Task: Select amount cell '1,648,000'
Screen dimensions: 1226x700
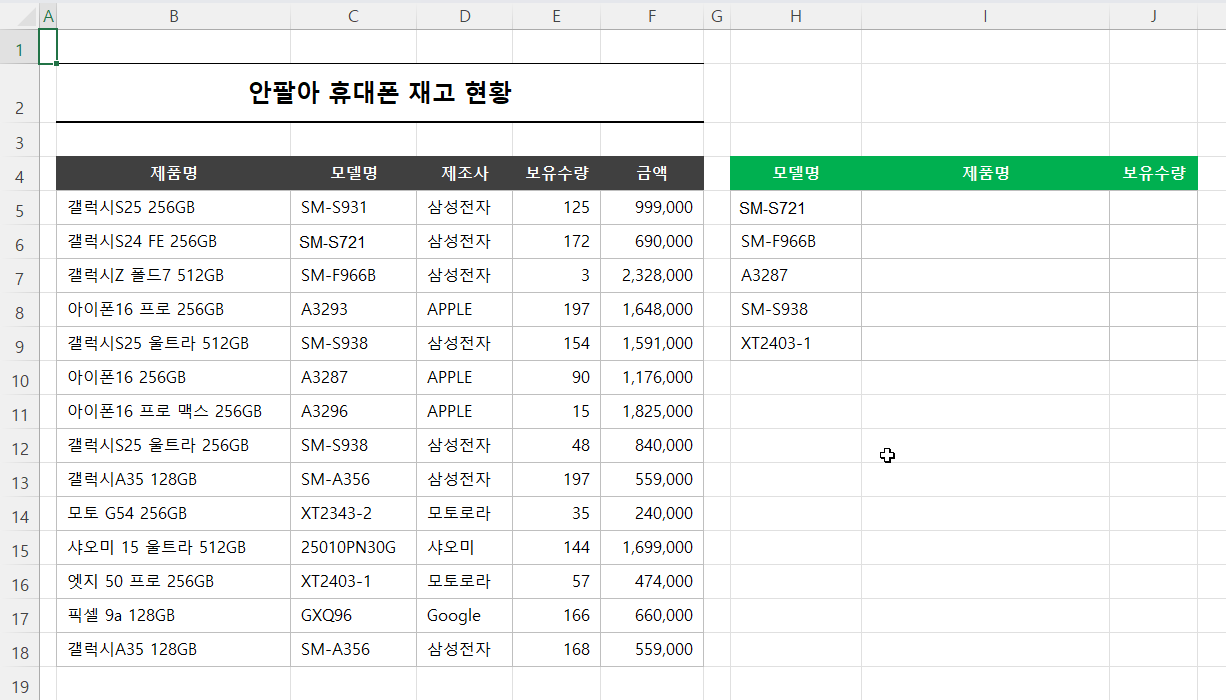Action: pyautogui.click(x=652, y=310)
